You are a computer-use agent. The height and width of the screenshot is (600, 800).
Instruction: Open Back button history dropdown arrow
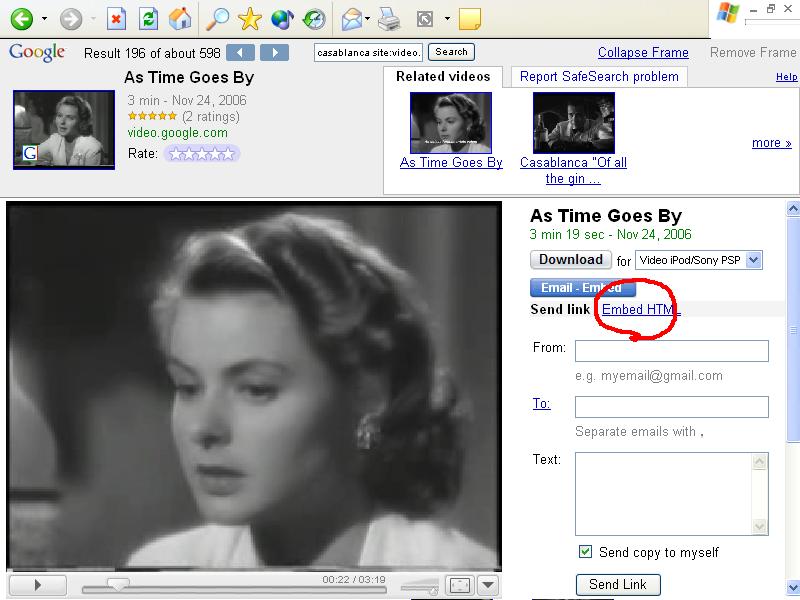44,19
